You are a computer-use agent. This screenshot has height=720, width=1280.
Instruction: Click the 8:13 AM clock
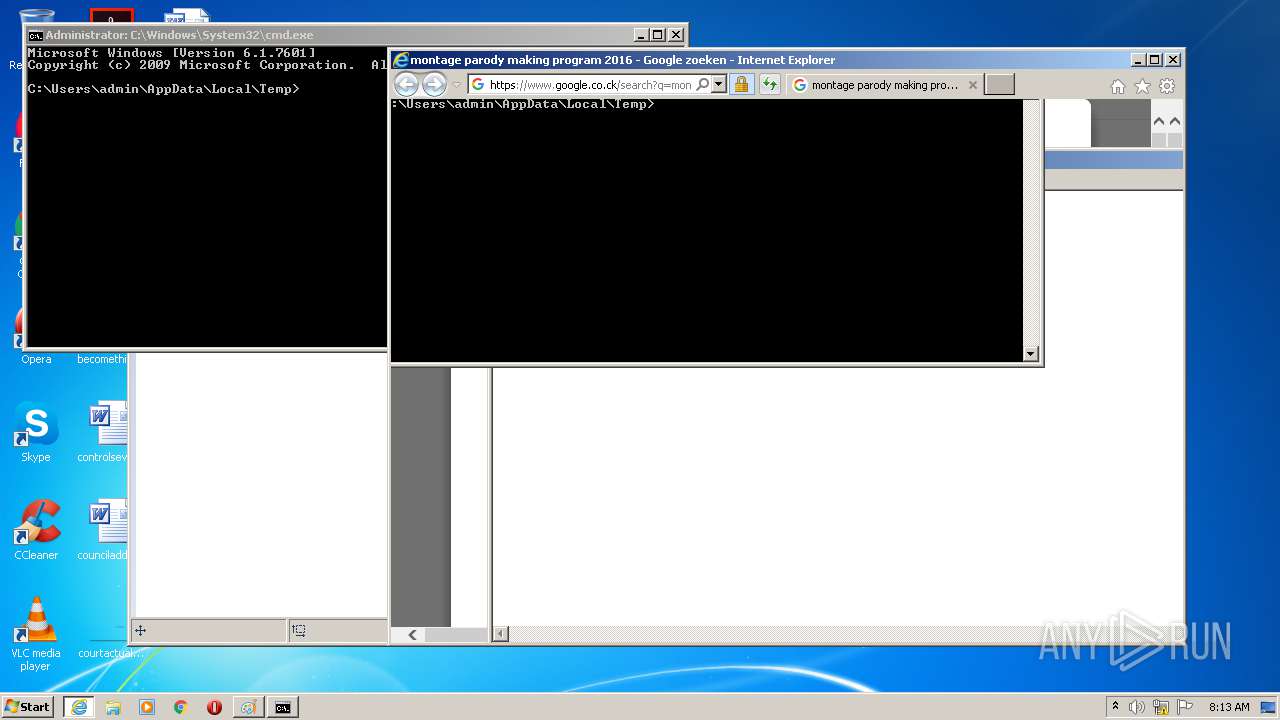[x=1229, y=707]
